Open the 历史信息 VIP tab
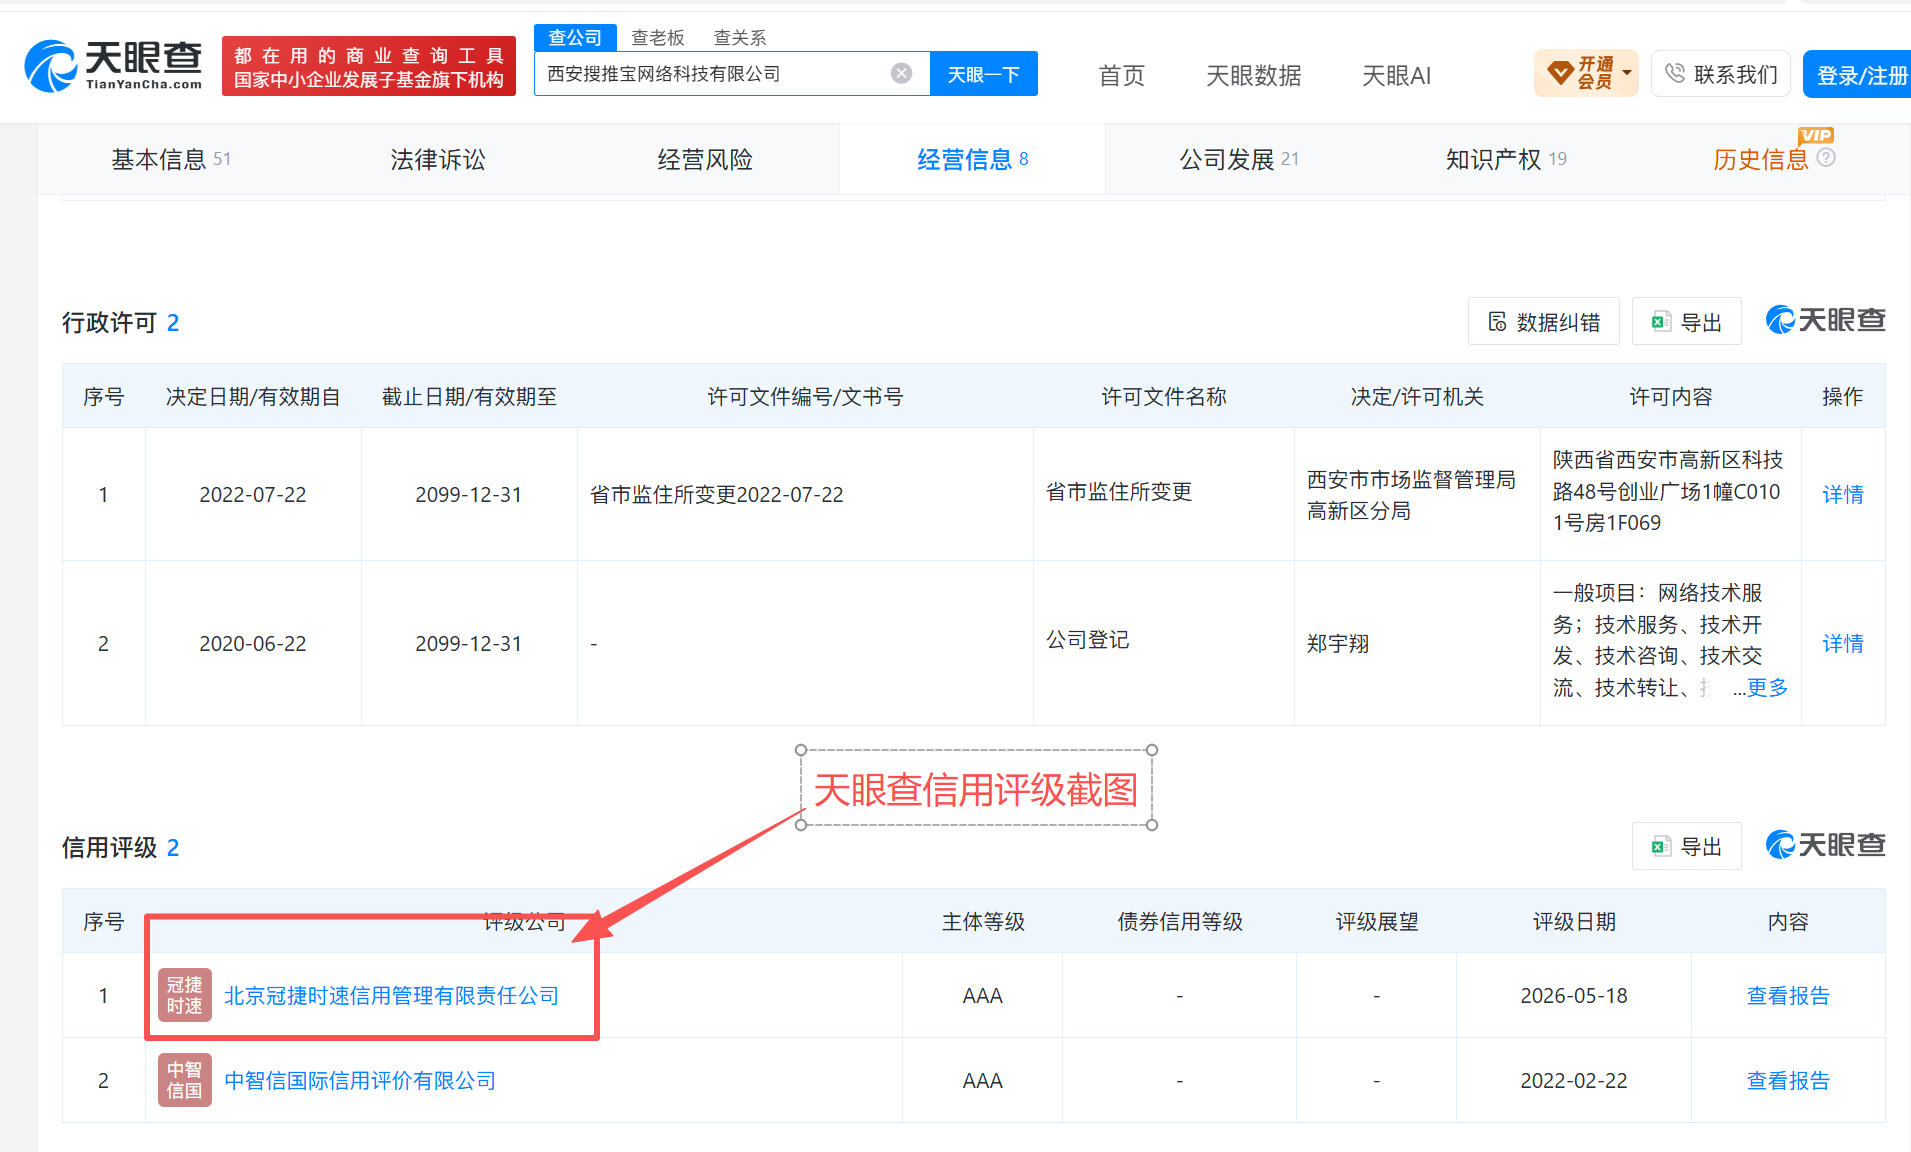The height and width of the screenshot is (1152, 1911). [1760, 159]
